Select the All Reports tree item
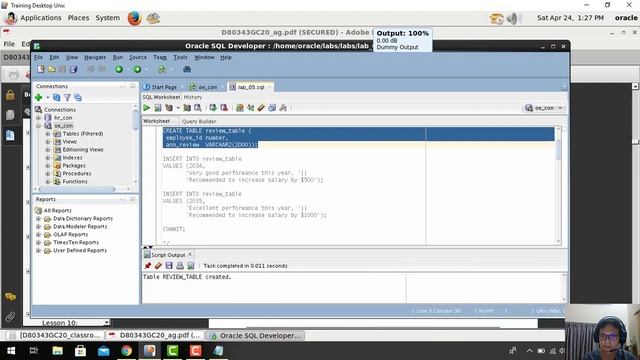 coord(58,211)
